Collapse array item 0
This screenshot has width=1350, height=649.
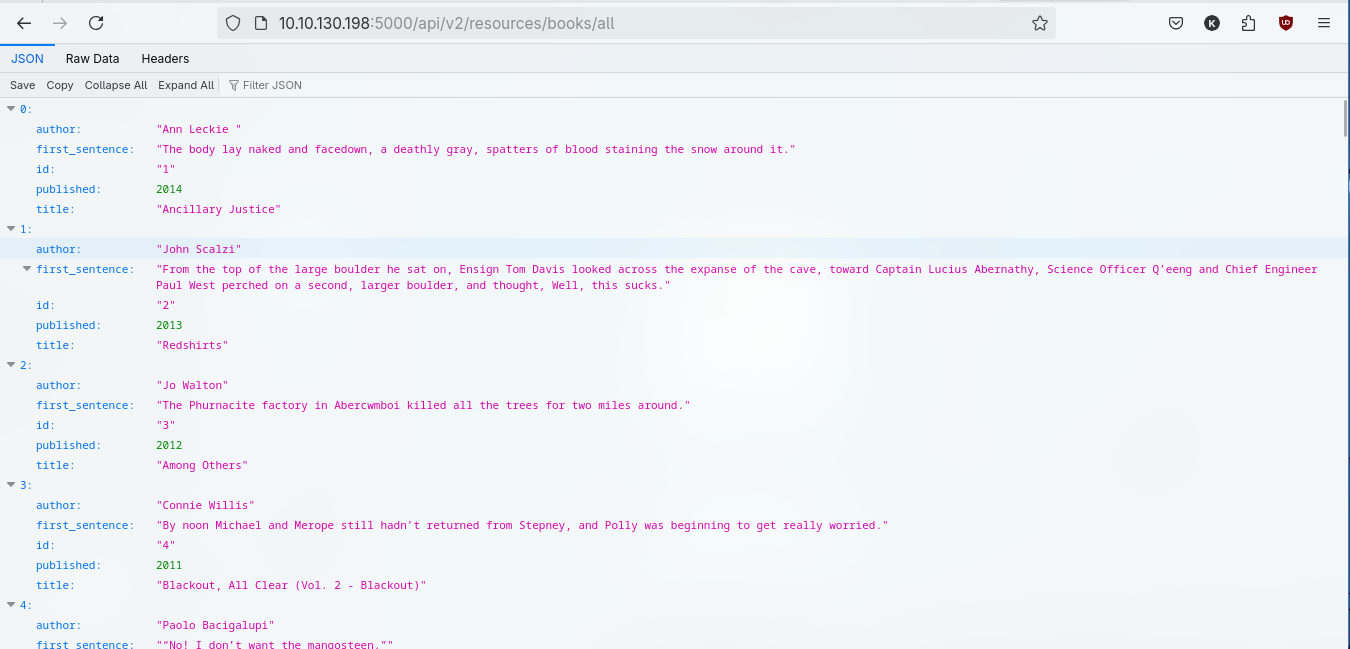pos(11,109)
